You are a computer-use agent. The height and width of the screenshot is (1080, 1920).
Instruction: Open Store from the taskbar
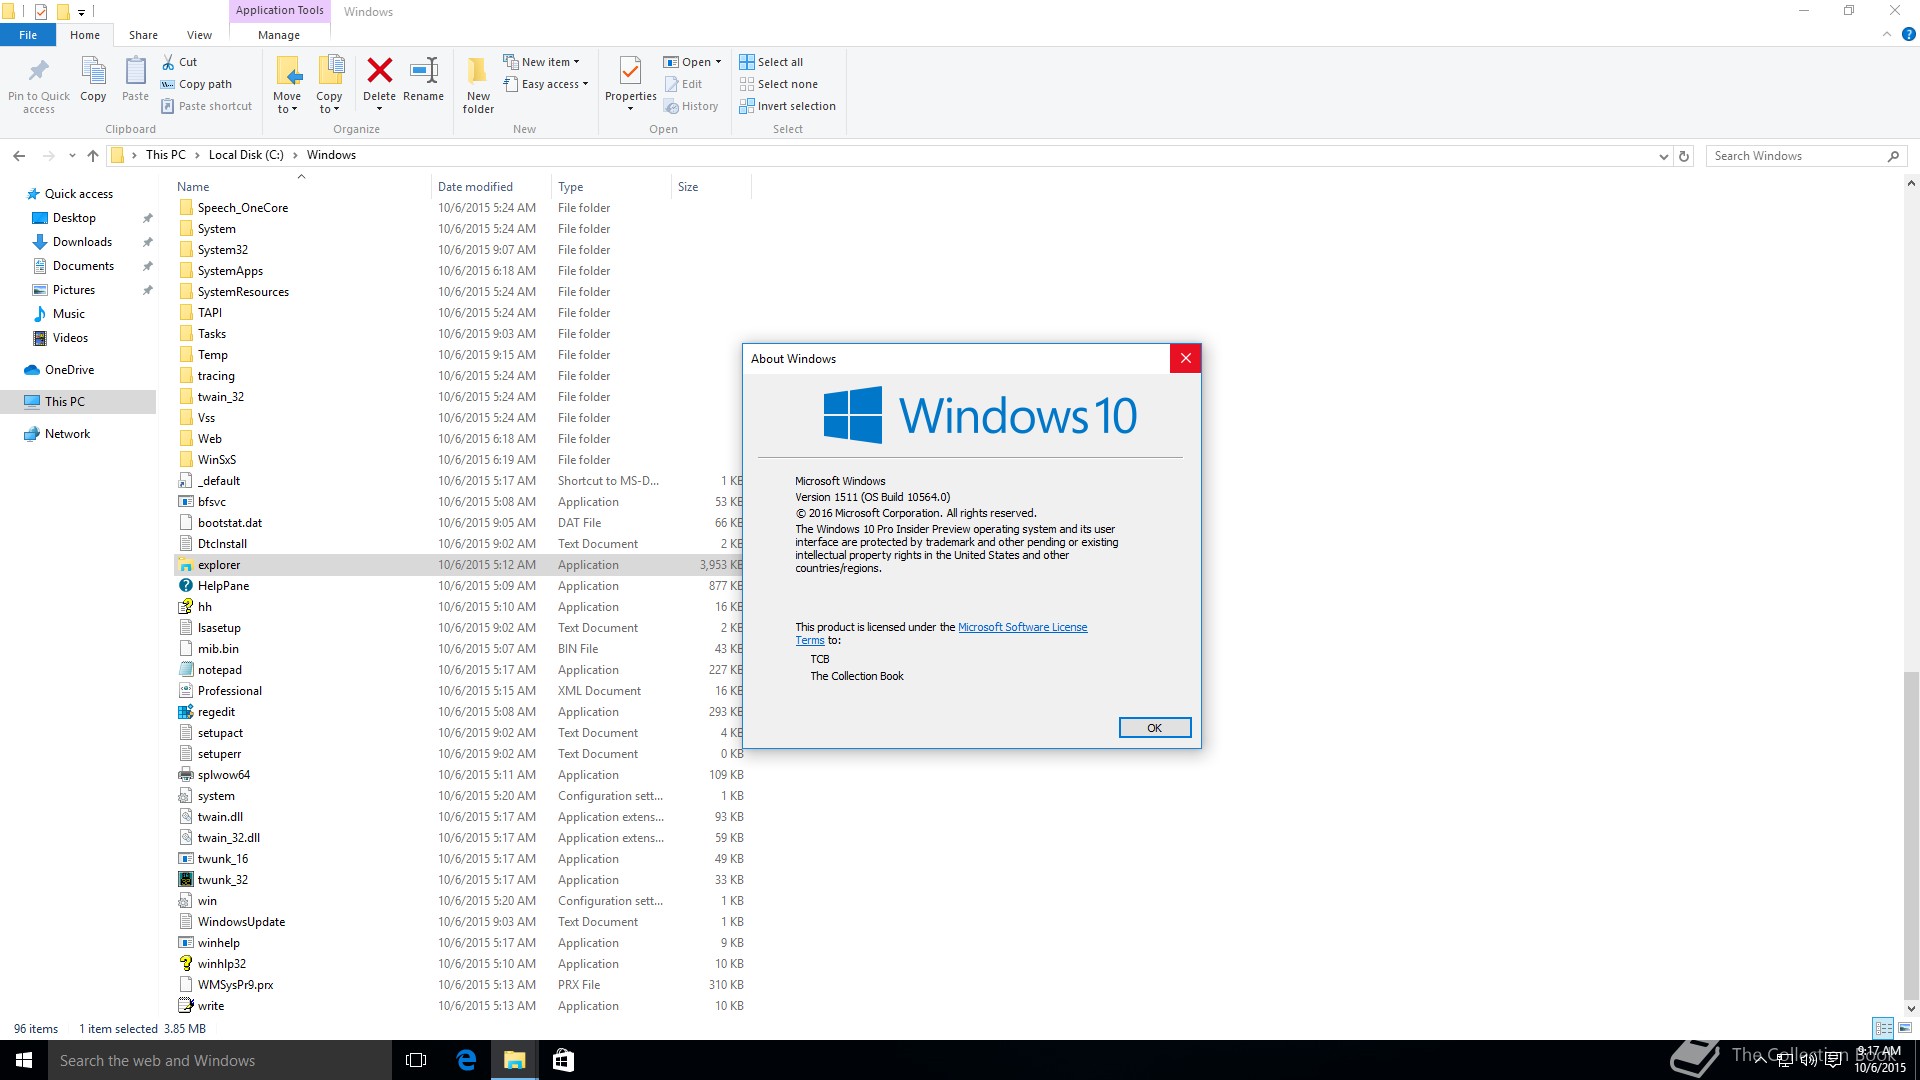(563, 1060)
